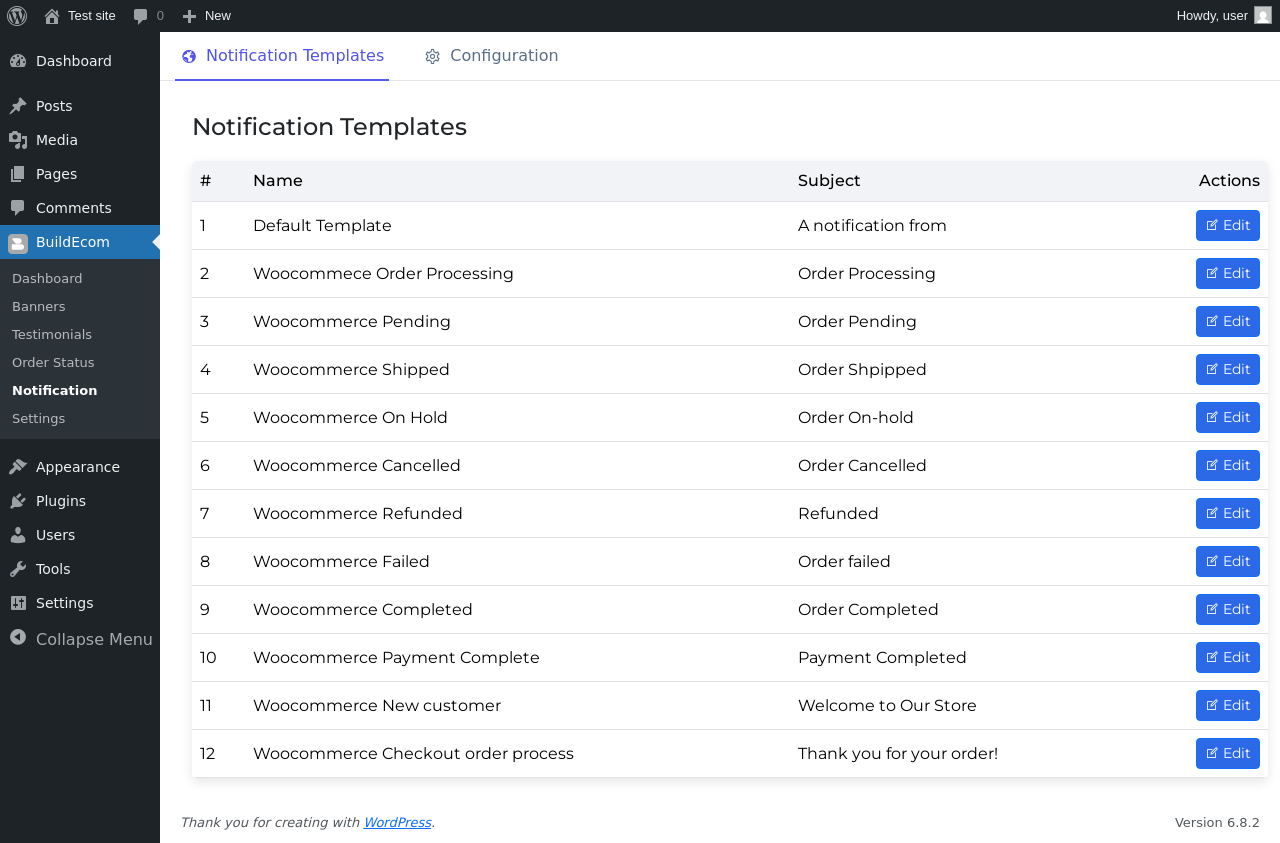Open Order Status submenu item
The image size is (1280, 843).
coord(53,362)
